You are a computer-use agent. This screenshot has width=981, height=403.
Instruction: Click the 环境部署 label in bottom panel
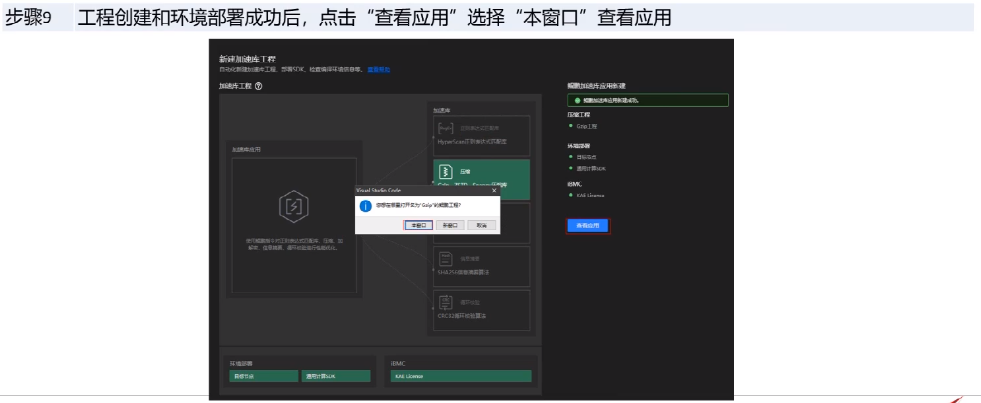pyautogui.click(x=241, y=363)
